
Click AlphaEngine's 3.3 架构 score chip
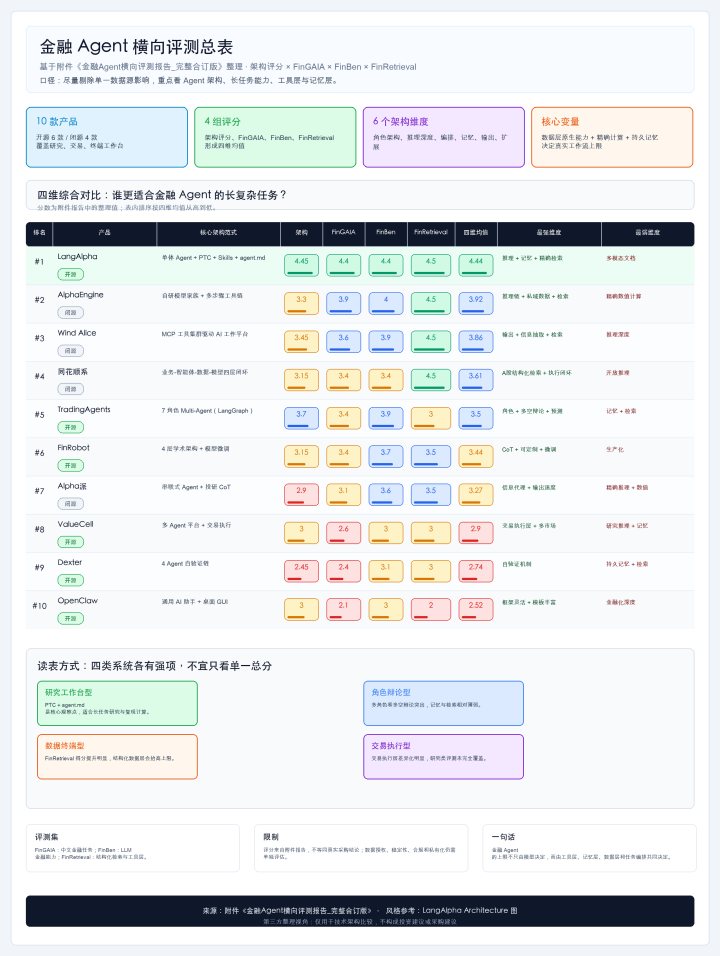[x=301, y=304]
